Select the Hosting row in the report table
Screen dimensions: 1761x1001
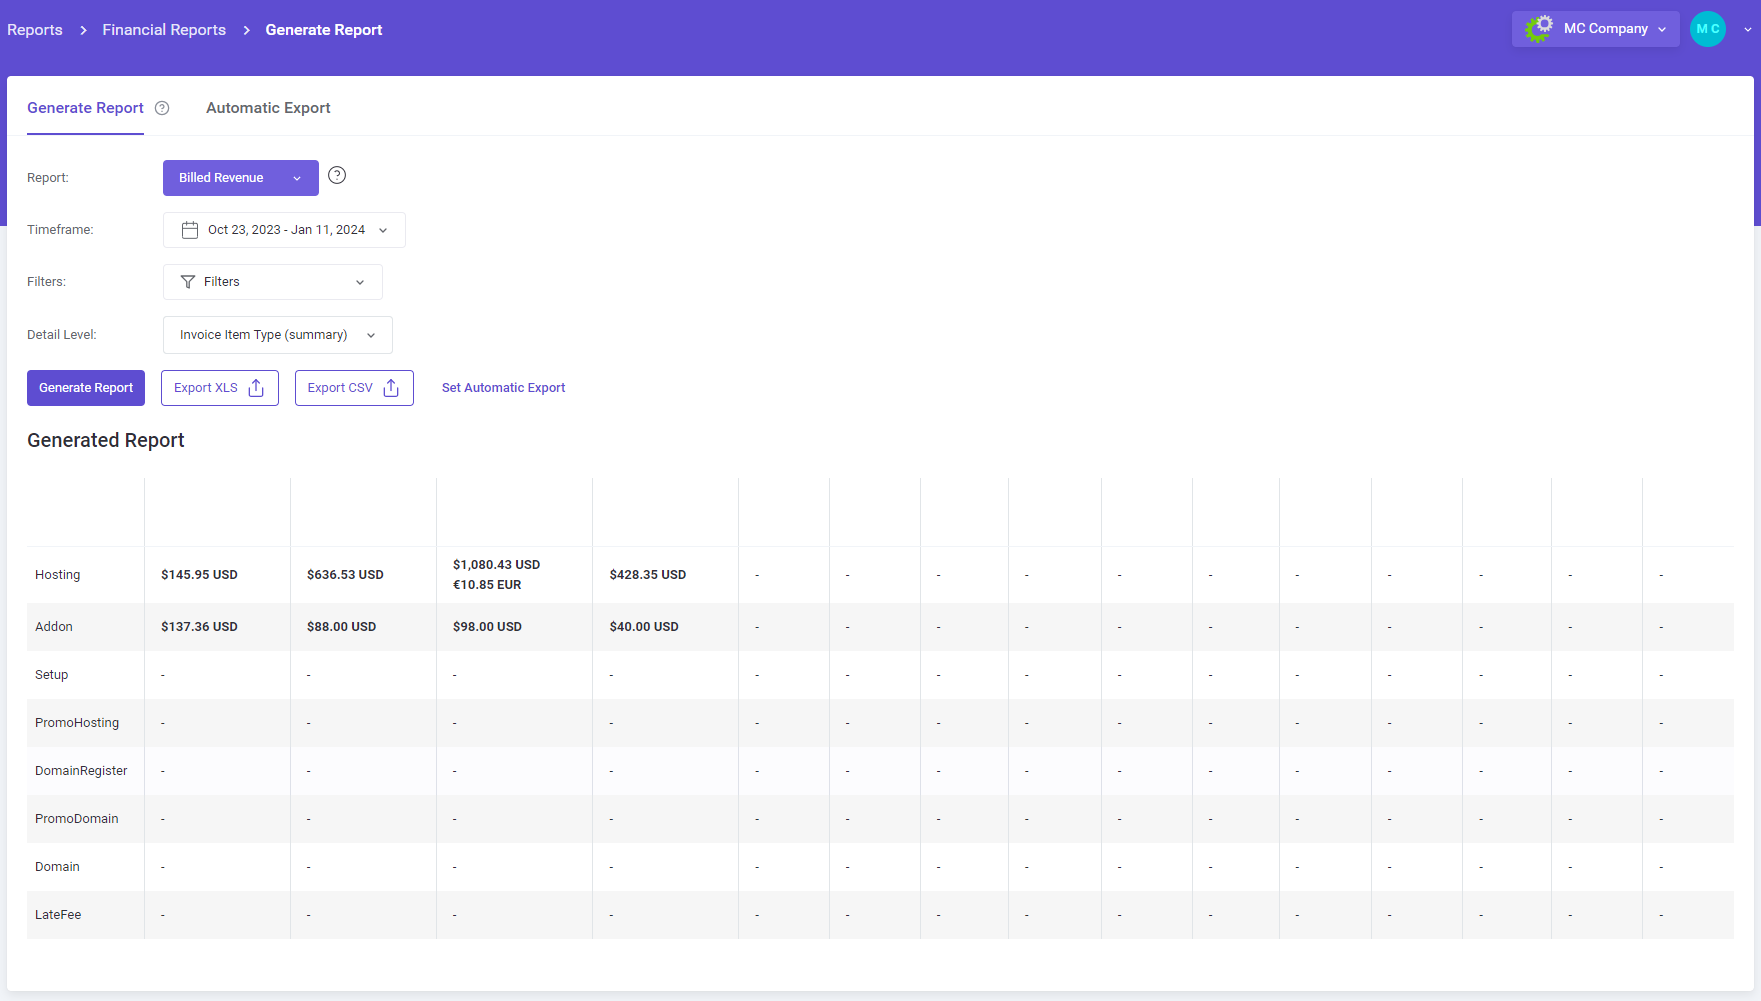[57, 574]
